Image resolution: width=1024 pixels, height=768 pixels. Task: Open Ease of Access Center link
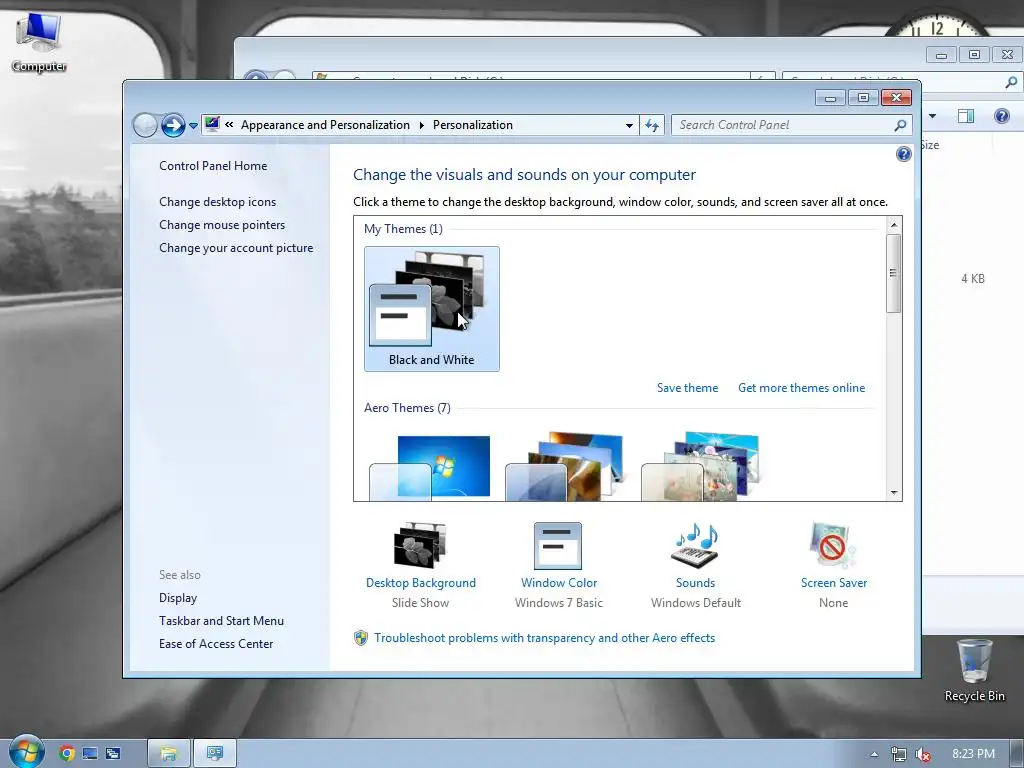(x=216, y=643)
